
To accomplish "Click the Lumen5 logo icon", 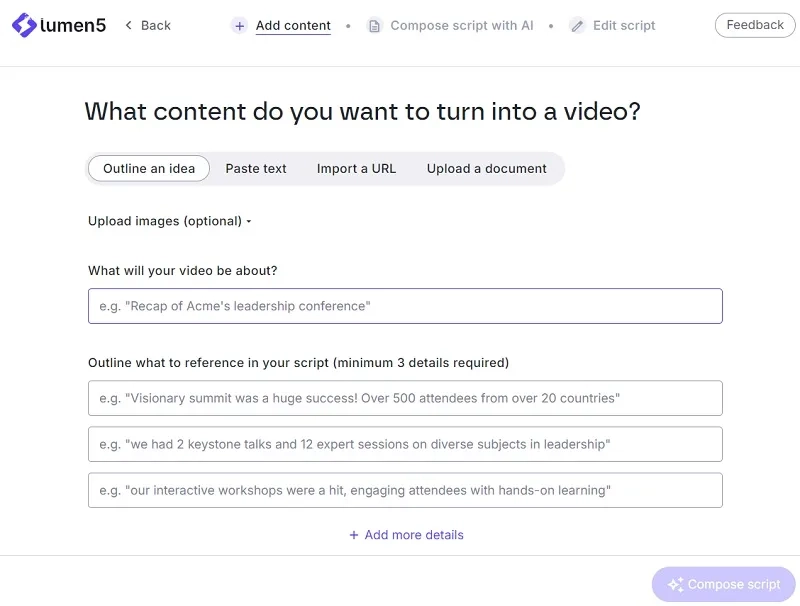I will click(x=24, y=25).
